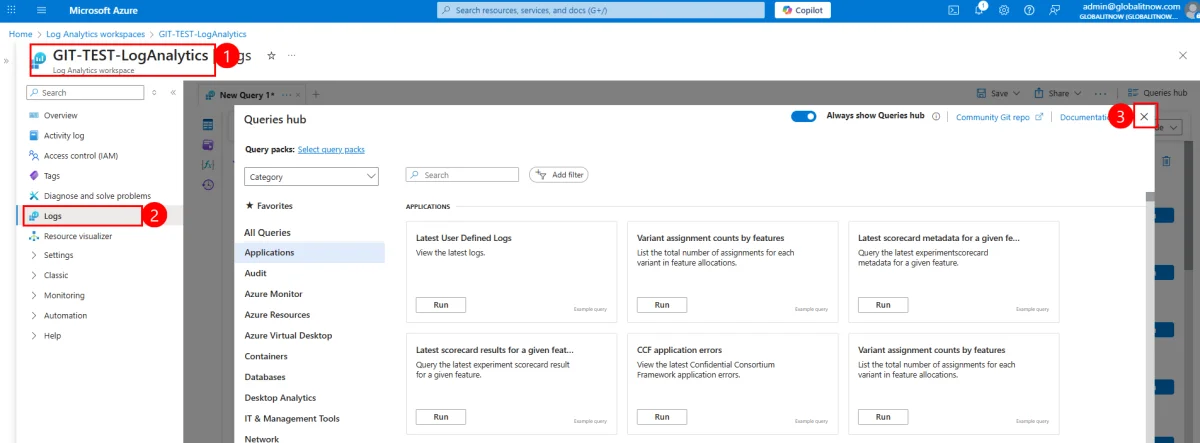The image size is (1200, 443).
Task: Click the Select query packs link
Action: point(331,150)
